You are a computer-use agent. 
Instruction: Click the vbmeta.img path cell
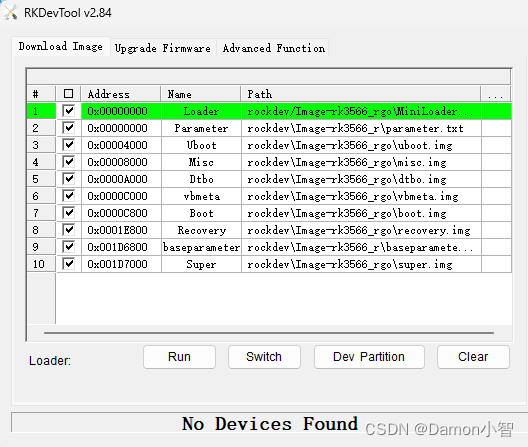[361, 196]
